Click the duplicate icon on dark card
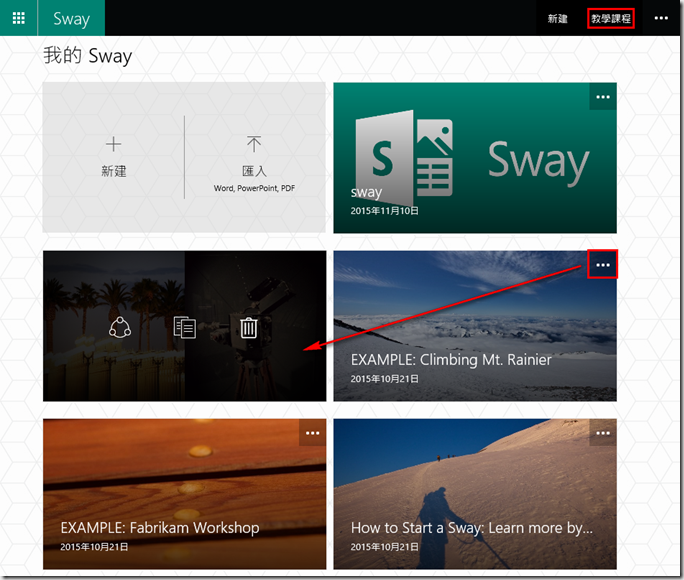This screenshot has height=580, width=684. [185, 328]
